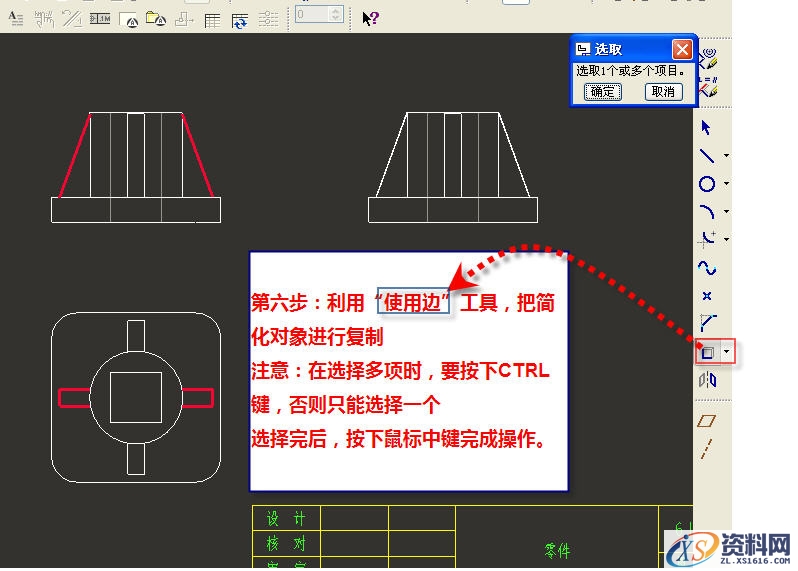Close the 选取 dialog with the red X
Viewport: 798px width, 571px height.
click(682, 49)
